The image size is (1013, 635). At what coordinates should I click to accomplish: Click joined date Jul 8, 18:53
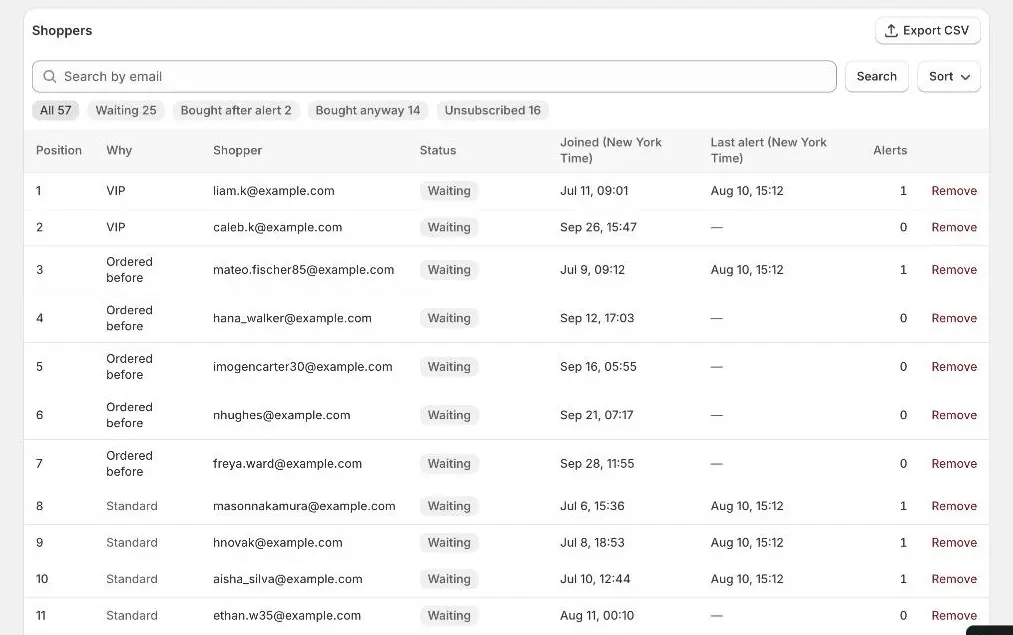[x=592, y=543]
